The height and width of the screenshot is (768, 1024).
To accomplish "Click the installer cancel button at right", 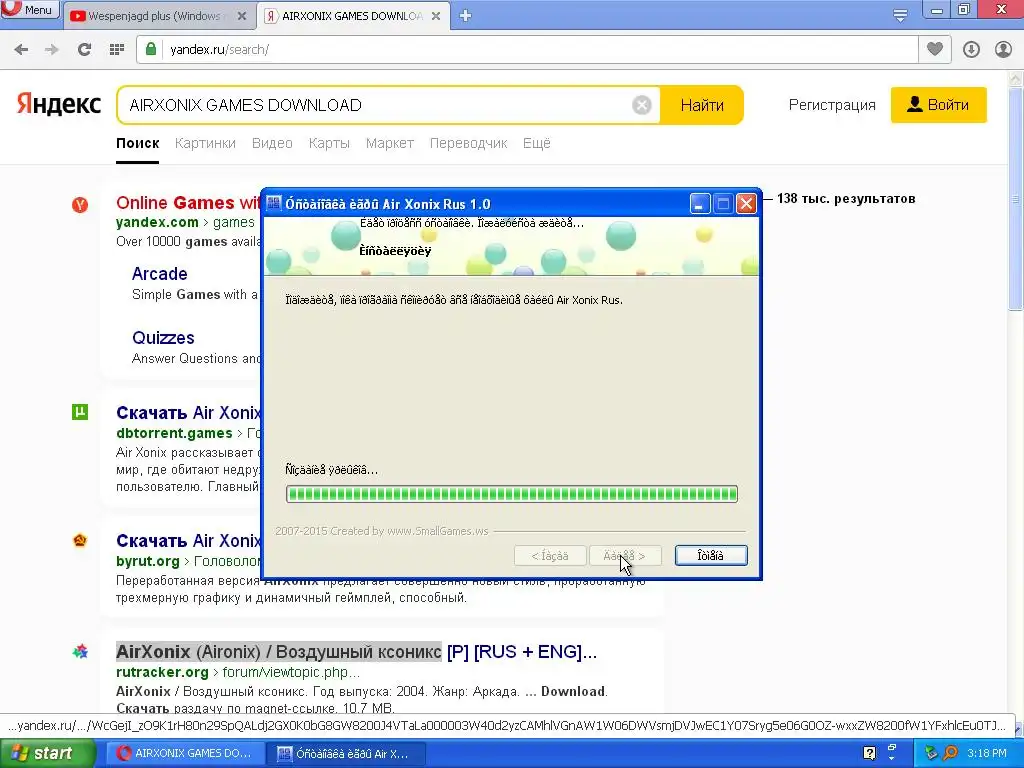I will pos(711,556).
